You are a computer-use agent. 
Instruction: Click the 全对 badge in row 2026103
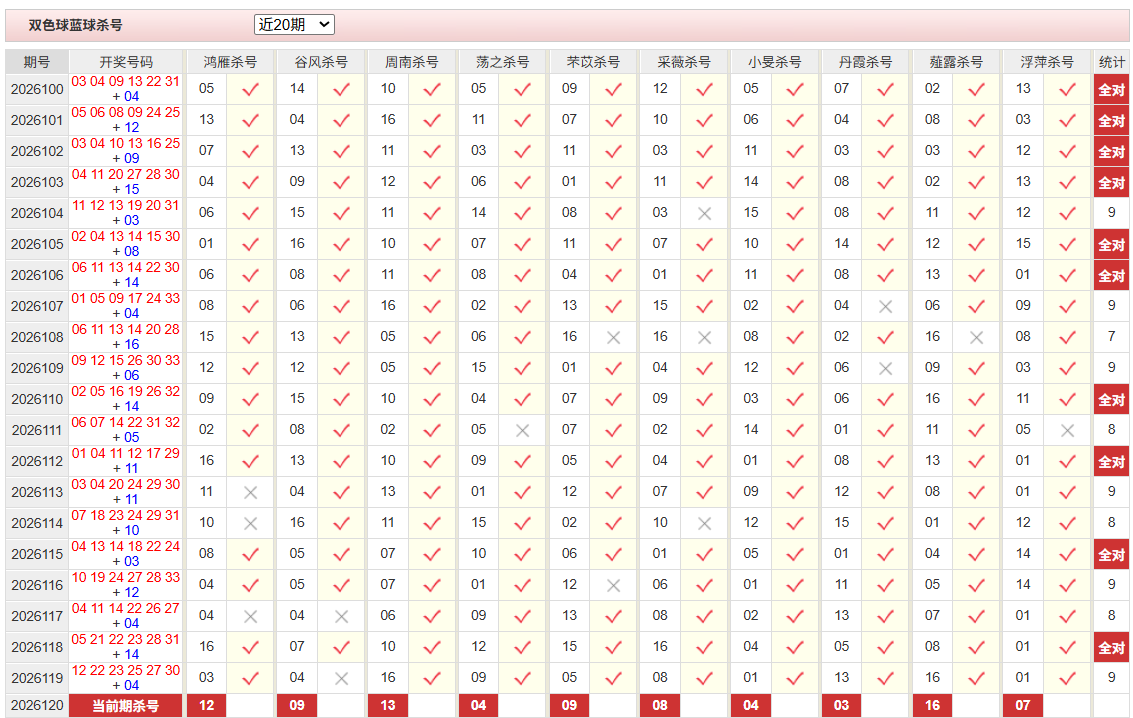pos(1111,183)
